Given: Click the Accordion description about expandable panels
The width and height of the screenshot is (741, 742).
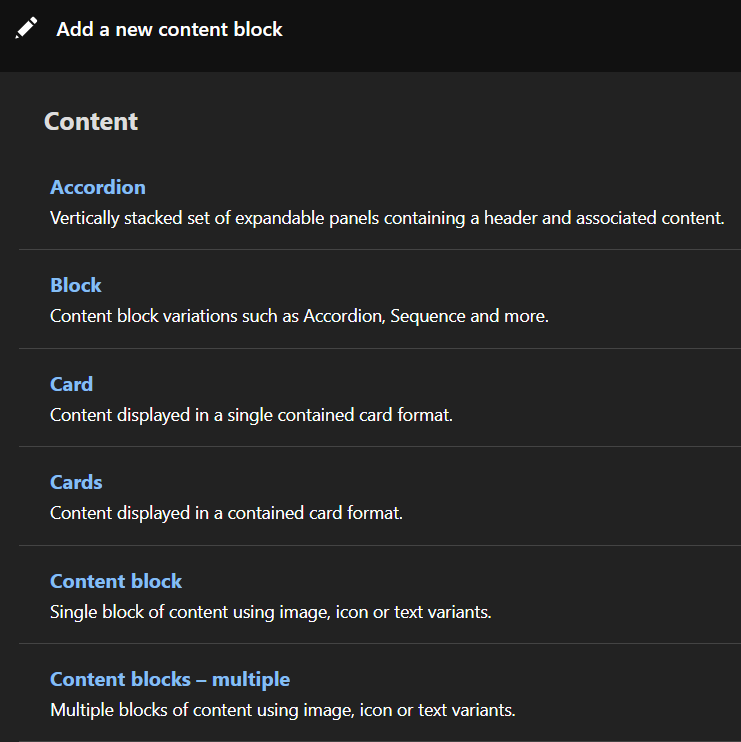Looking at the screenshot, I should coord(387,218).
